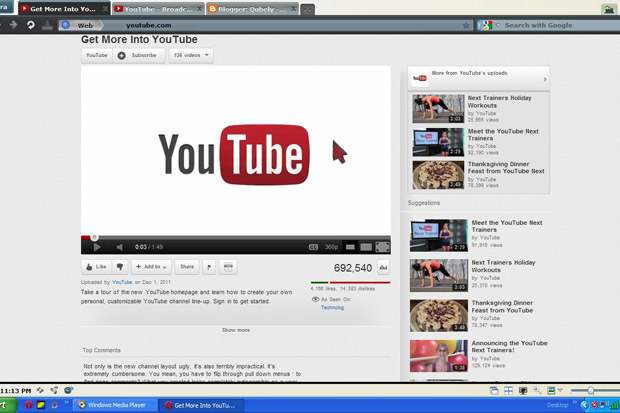
Task: Open the YouTube uploader link
Action: click(x=122, y=282)
